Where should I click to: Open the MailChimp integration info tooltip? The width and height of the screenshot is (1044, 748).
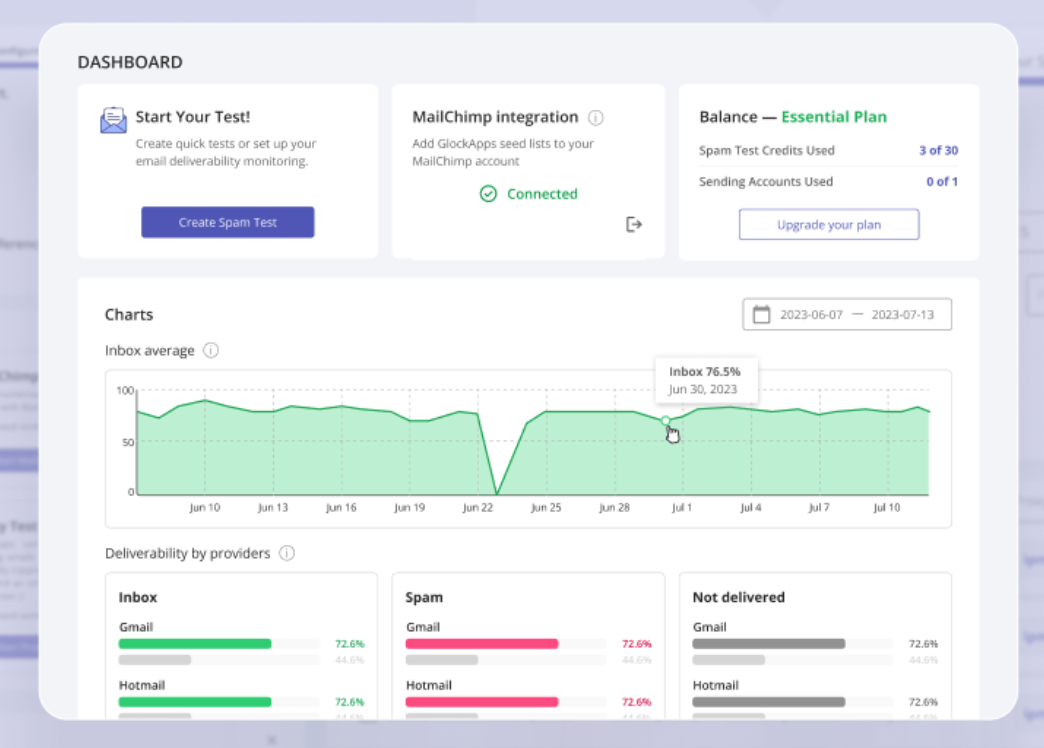(596, 118)
